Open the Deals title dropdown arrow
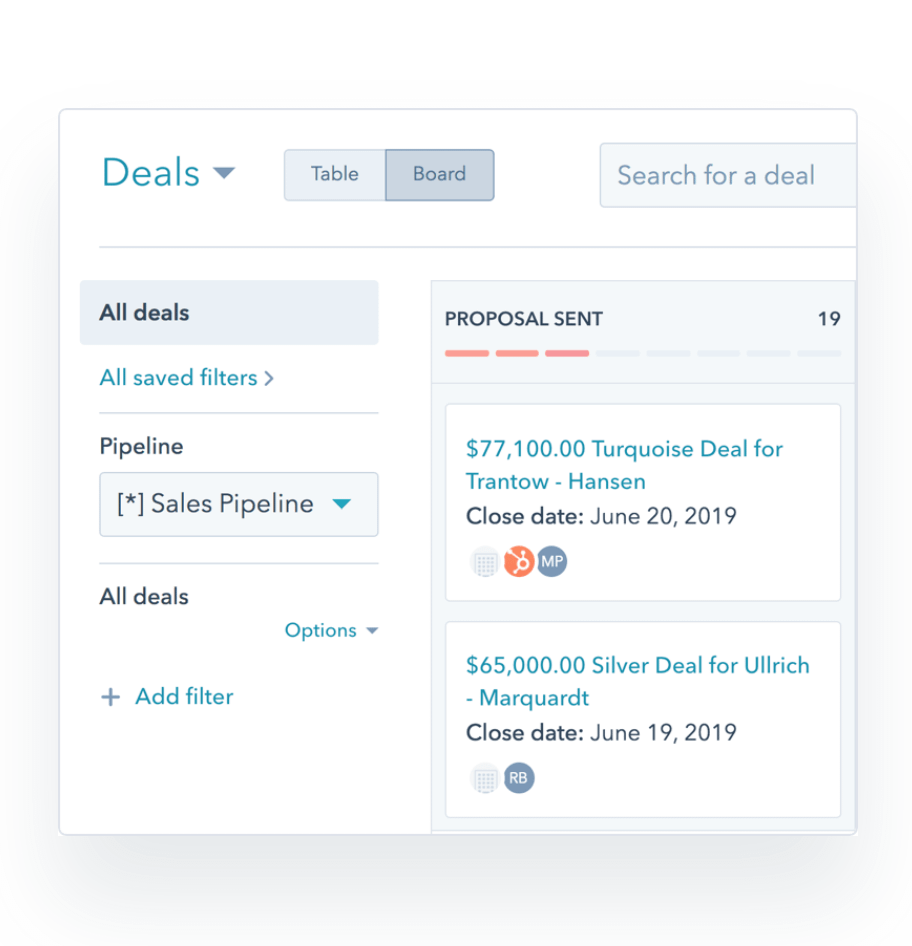The image size is (912, 946). point(224,173)
